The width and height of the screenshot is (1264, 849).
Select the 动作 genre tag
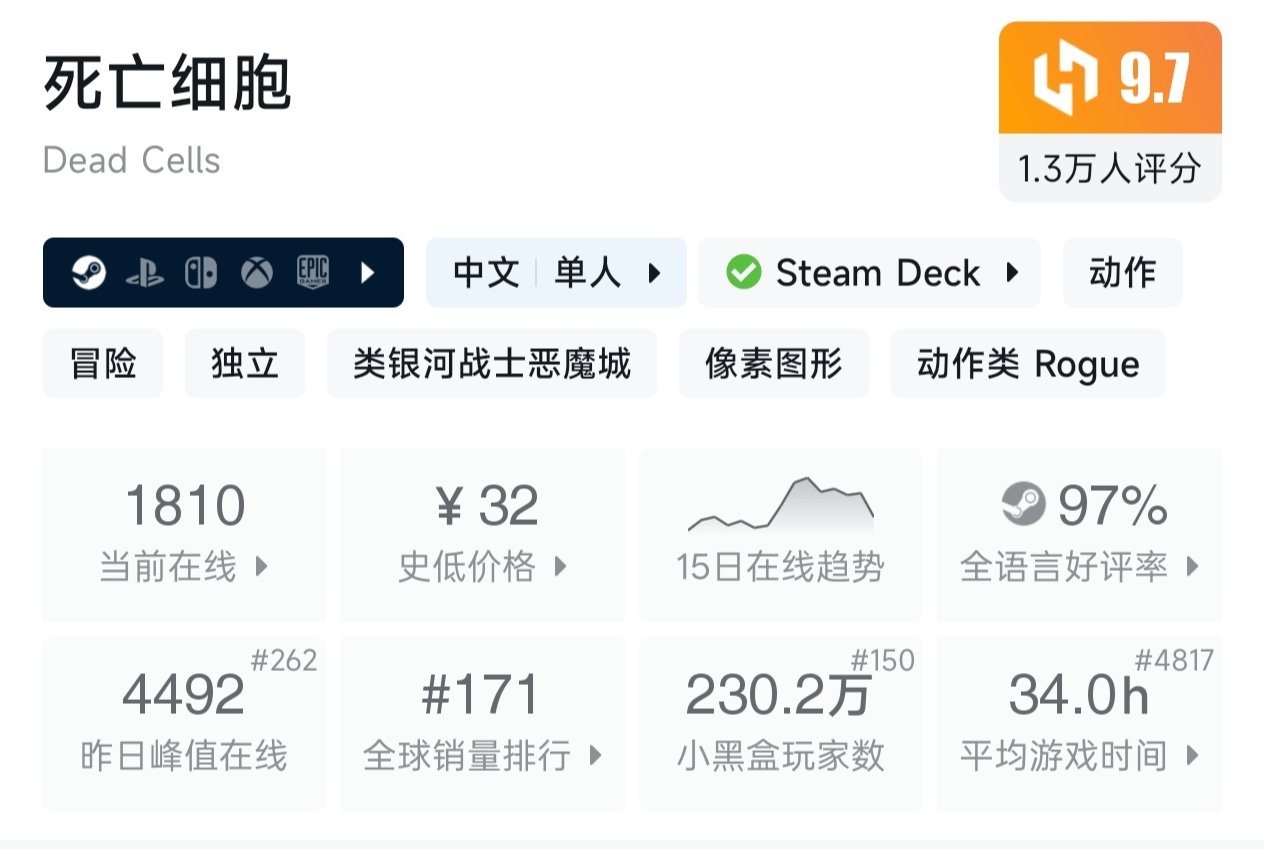pos(1122,273)
